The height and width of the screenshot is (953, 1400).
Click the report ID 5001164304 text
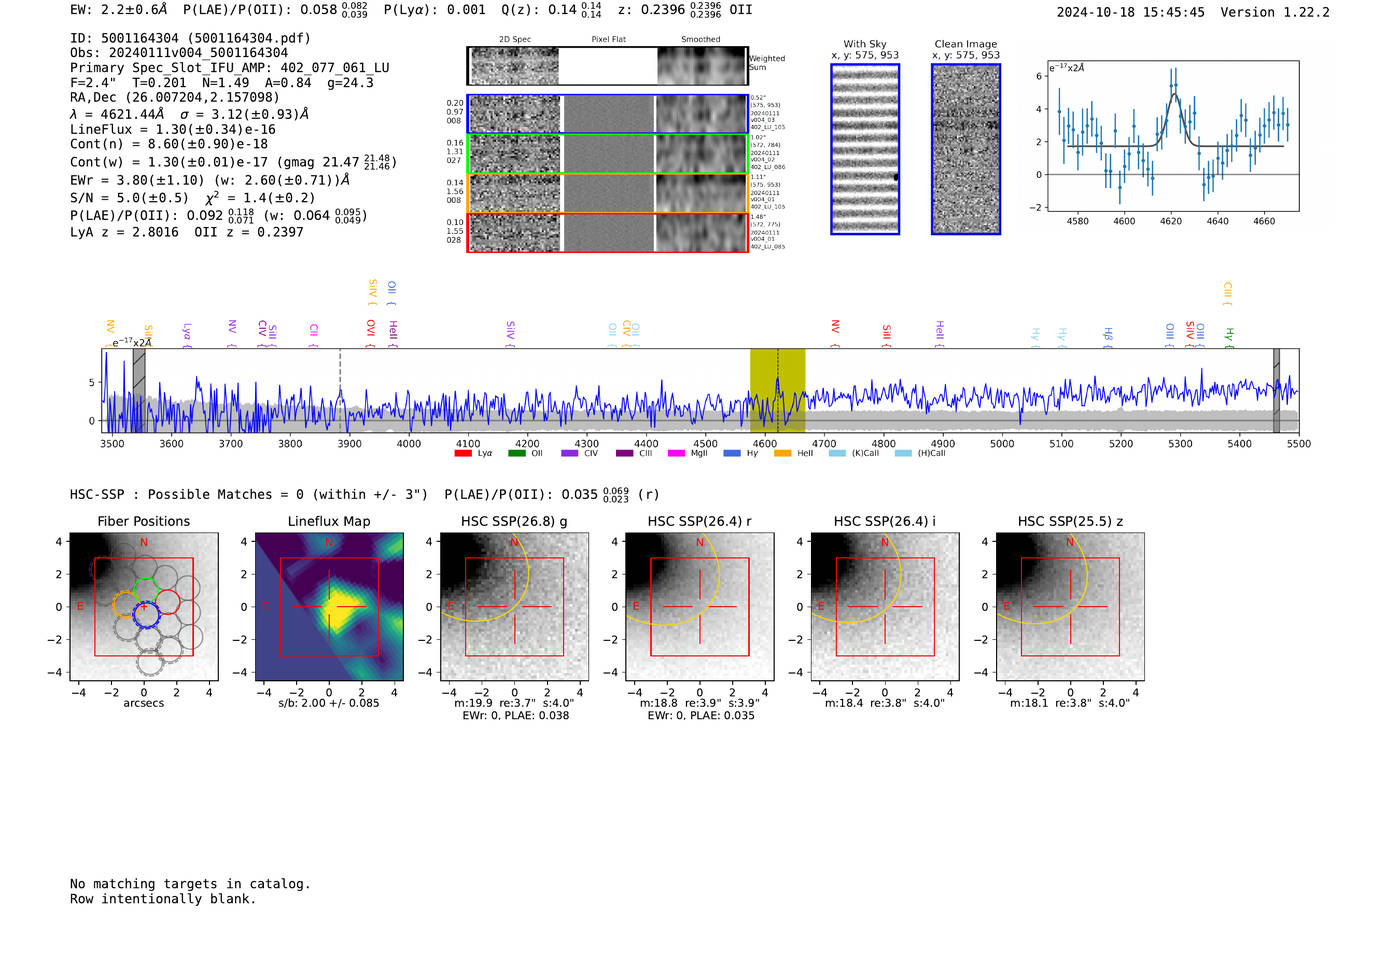click(x=190, y=38)
